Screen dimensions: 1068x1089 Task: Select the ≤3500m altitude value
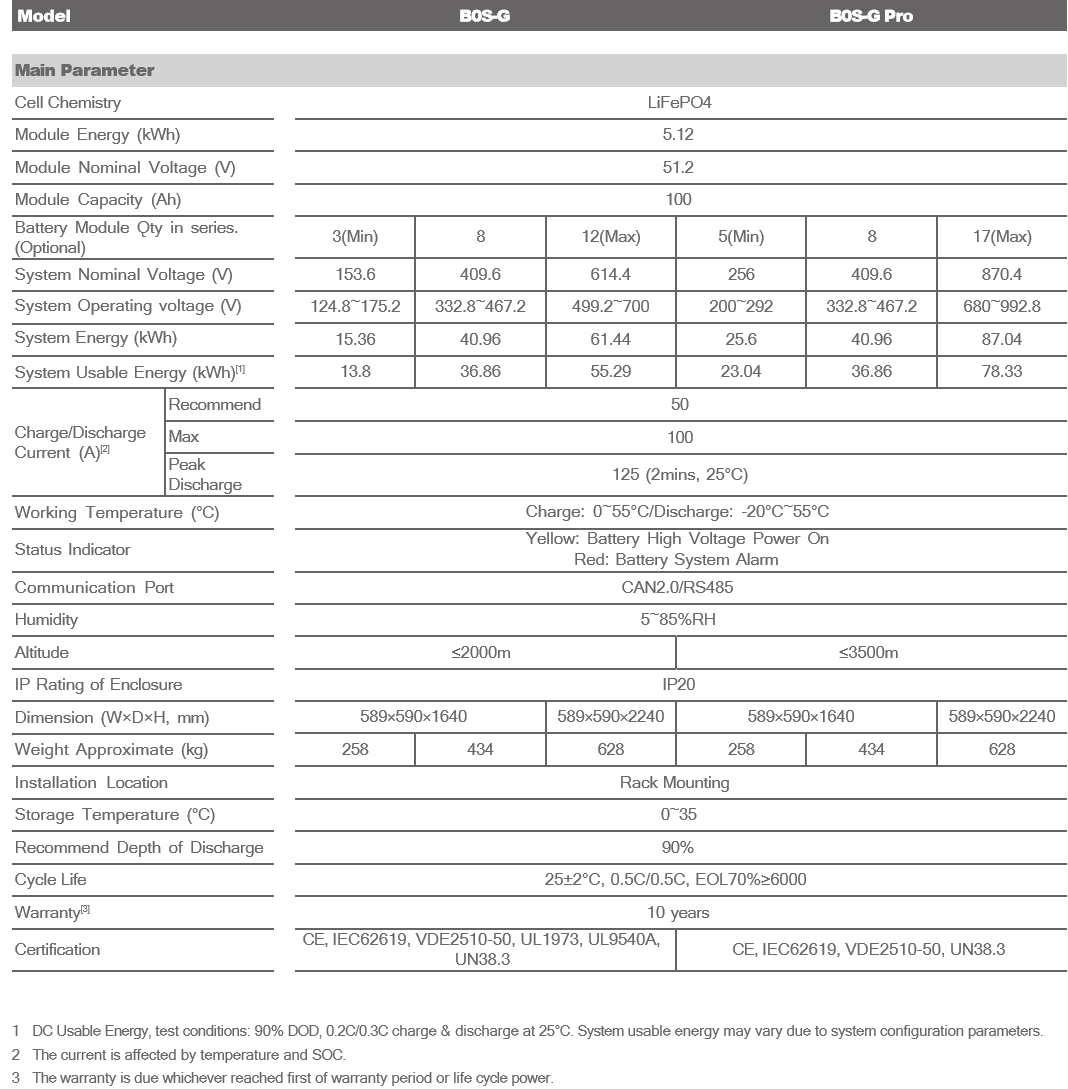coord(868,653)
